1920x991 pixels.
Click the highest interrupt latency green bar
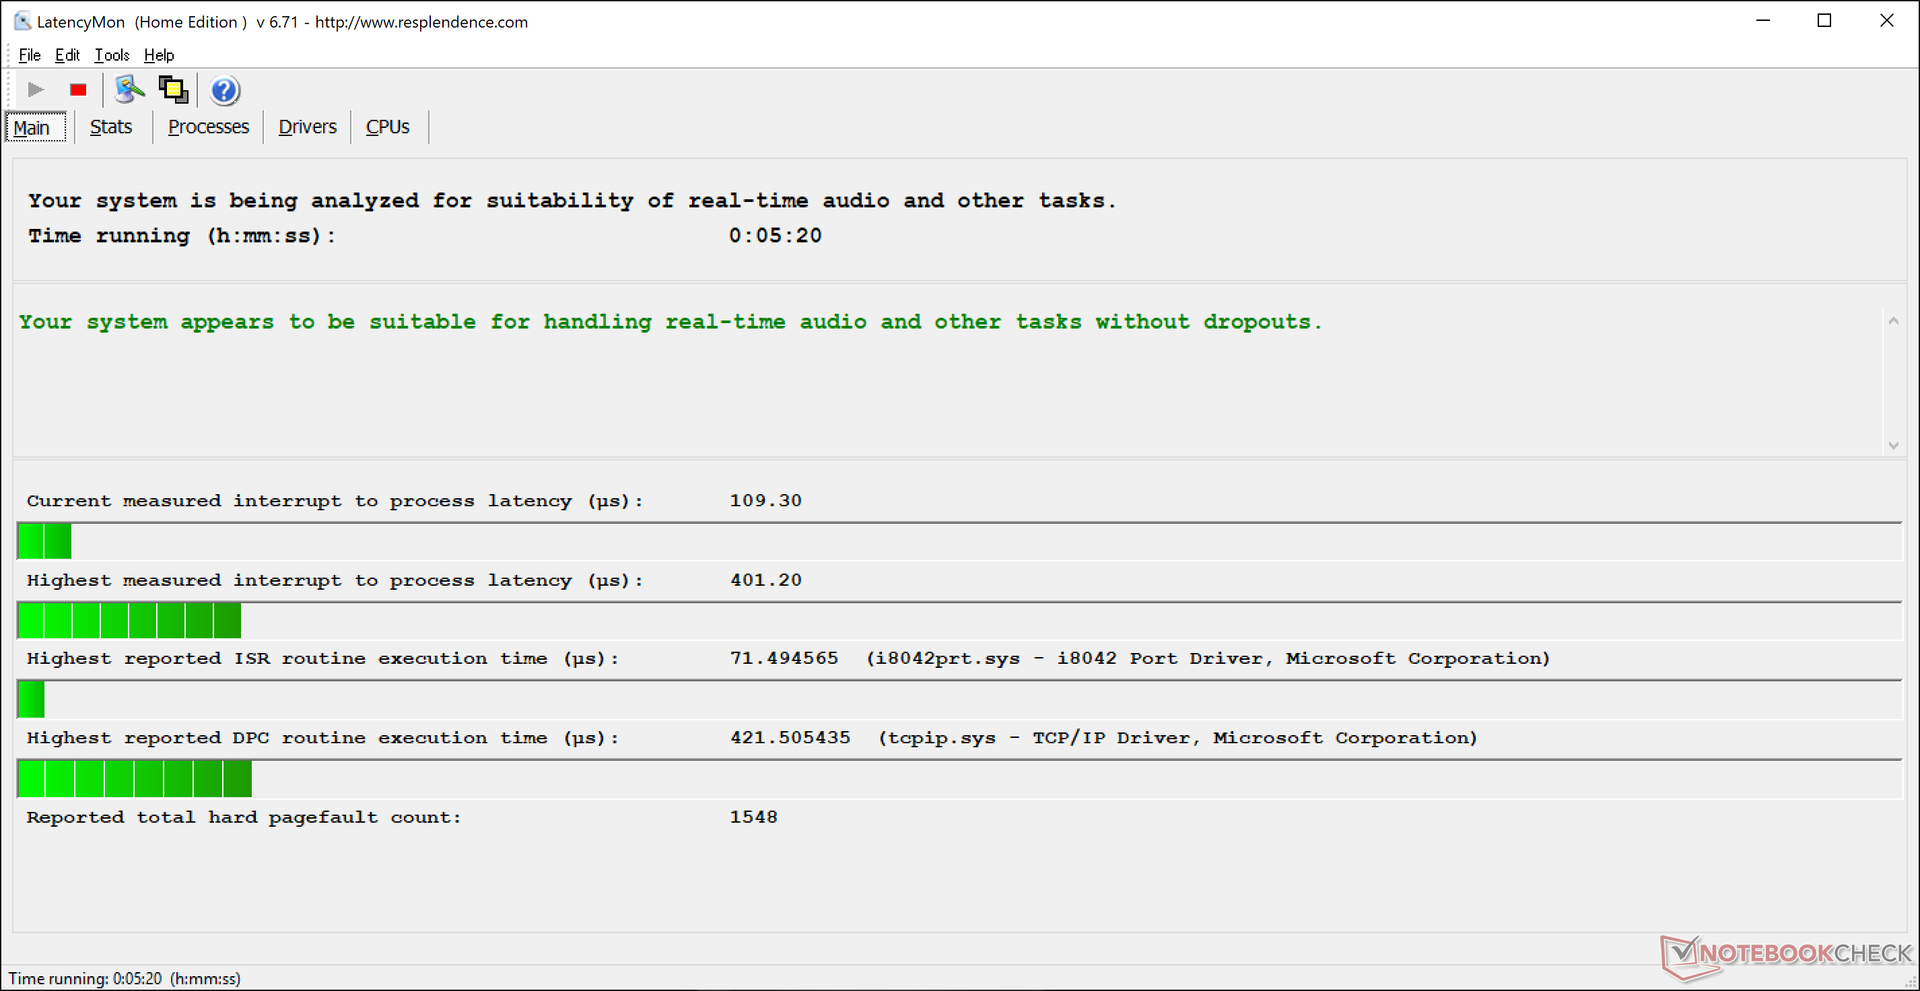[129, 621]
